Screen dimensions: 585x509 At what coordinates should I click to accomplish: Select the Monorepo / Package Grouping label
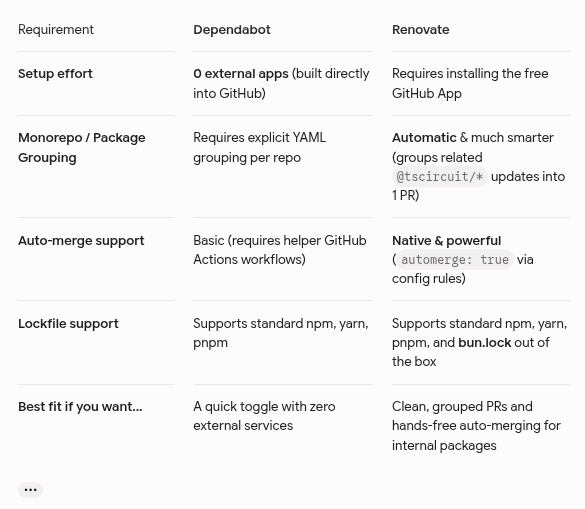tap(82, 147)
